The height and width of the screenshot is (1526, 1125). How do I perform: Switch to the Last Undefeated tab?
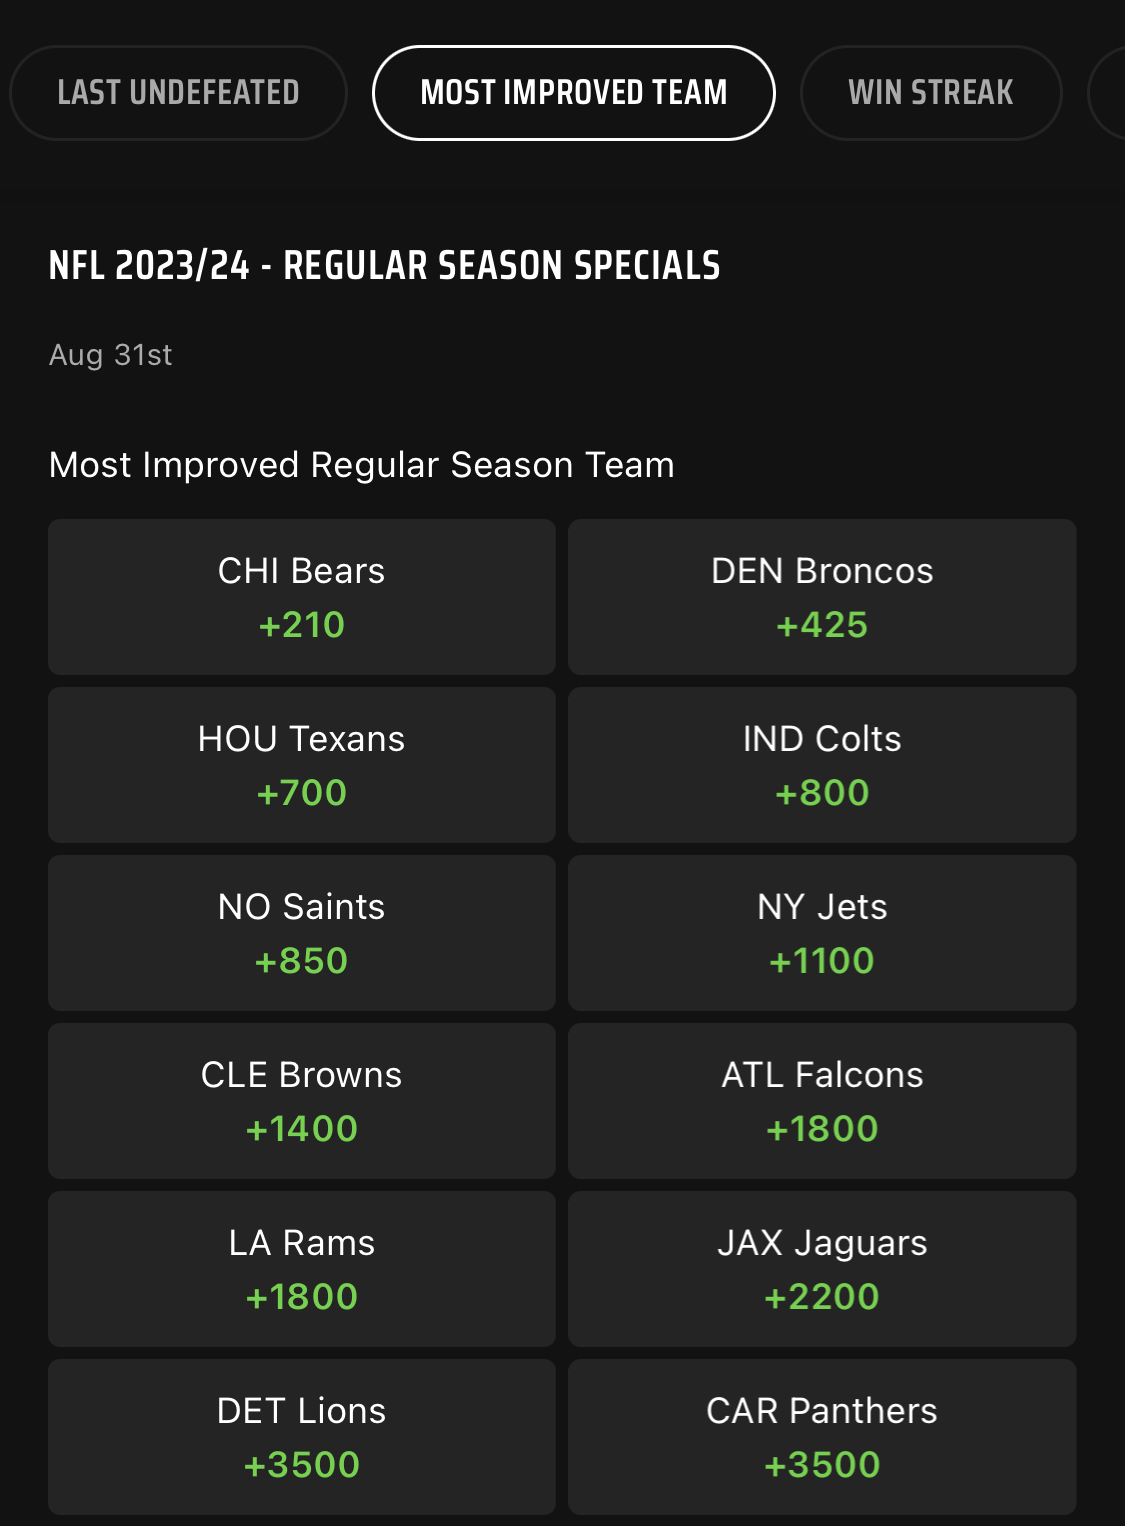pyautogui.click(x=178, y=93)
